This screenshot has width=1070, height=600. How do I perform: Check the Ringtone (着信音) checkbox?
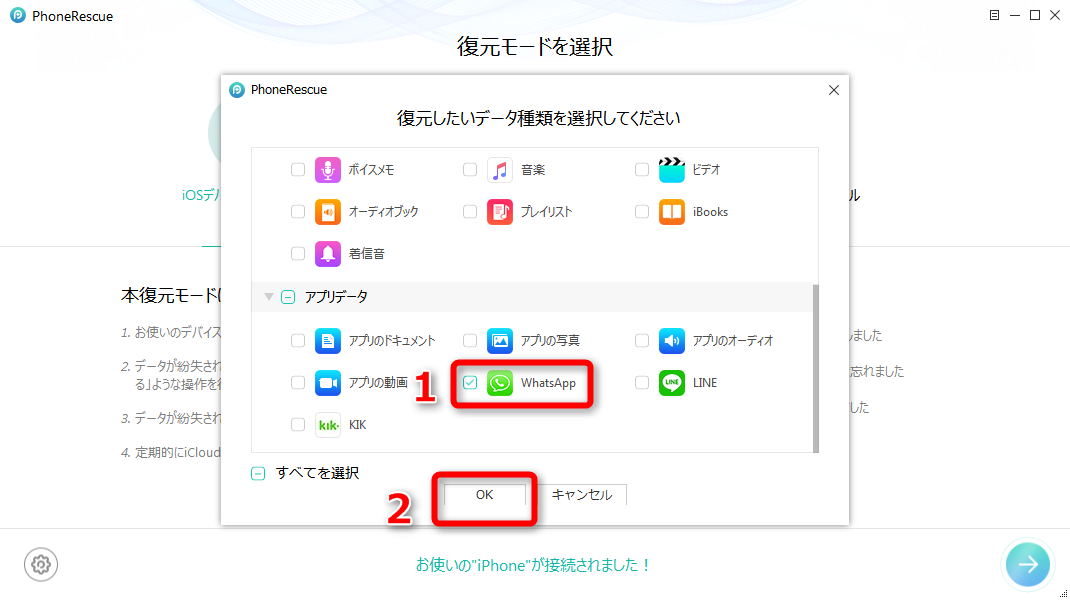coord(298,254)
